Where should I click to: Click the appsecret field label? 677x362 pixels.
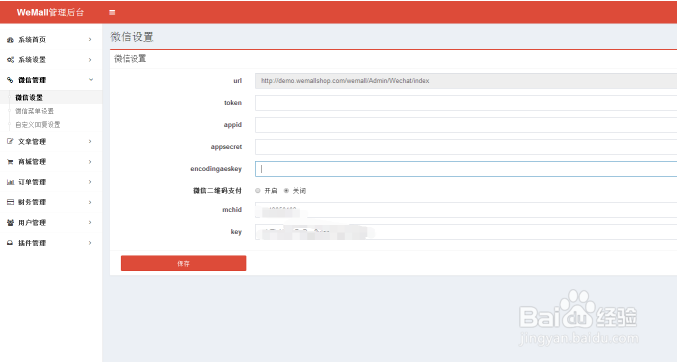226,147
